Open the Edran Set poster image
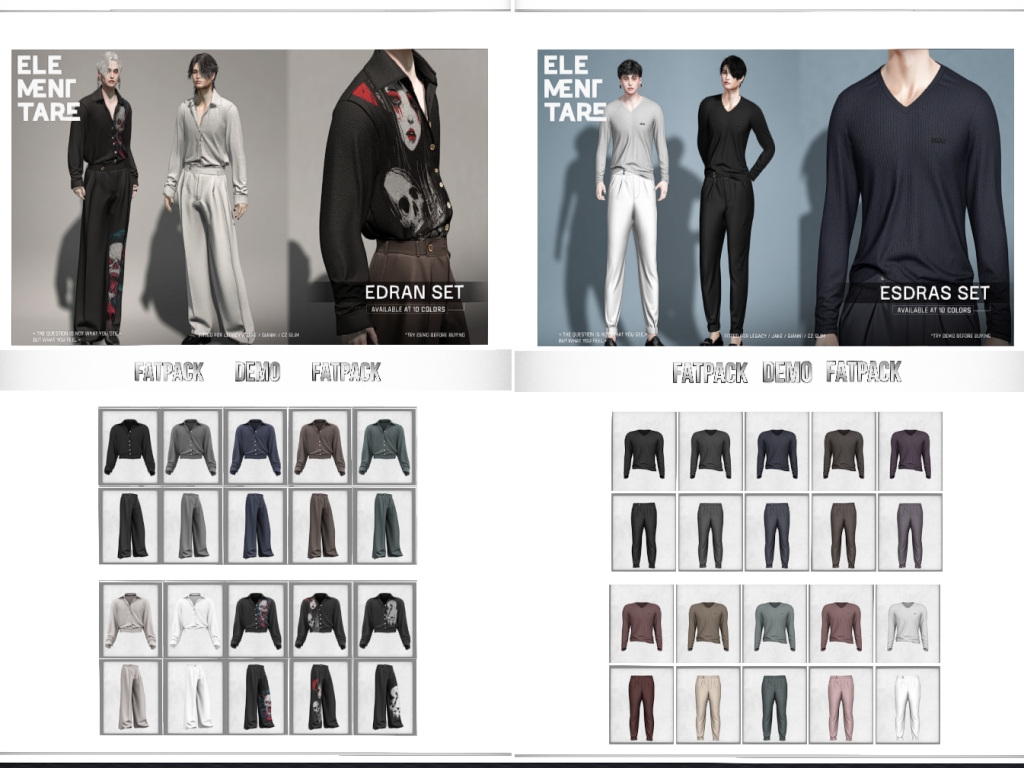The width and height of the screenshot is (1024, 768). [x=249, y=197]
